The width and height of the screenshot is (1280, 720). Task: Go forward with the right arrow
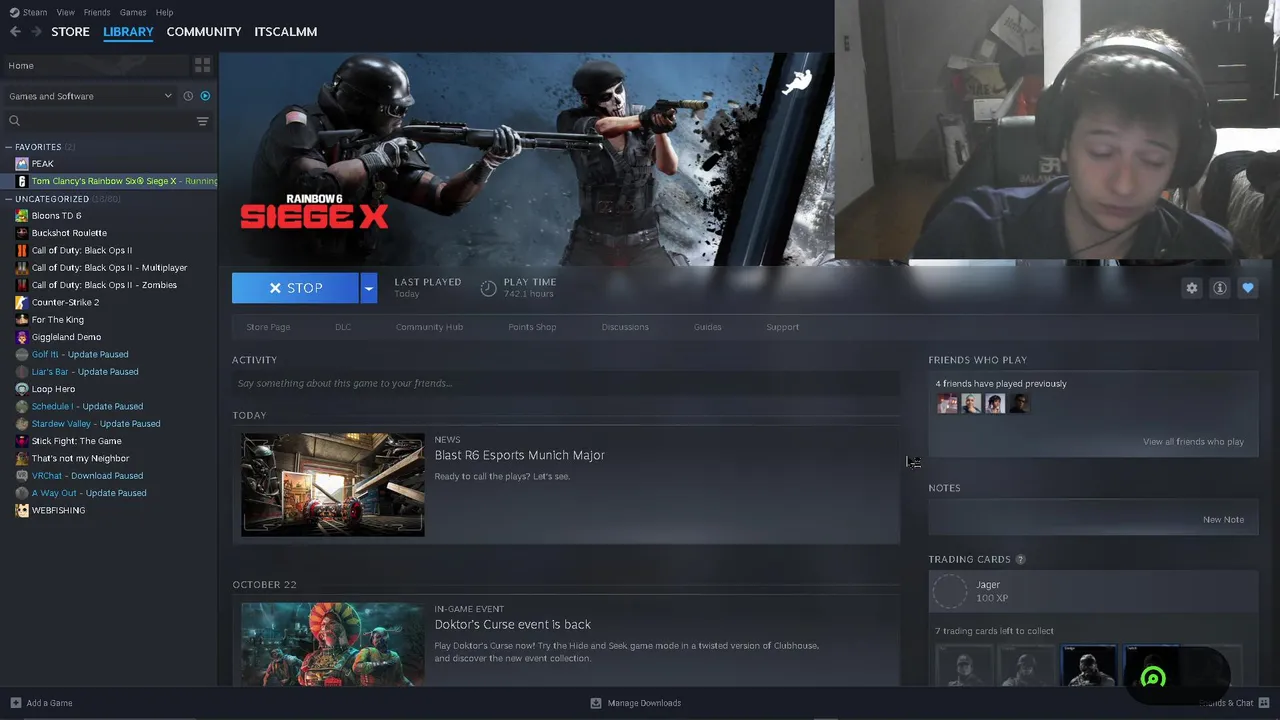(36, 32)
